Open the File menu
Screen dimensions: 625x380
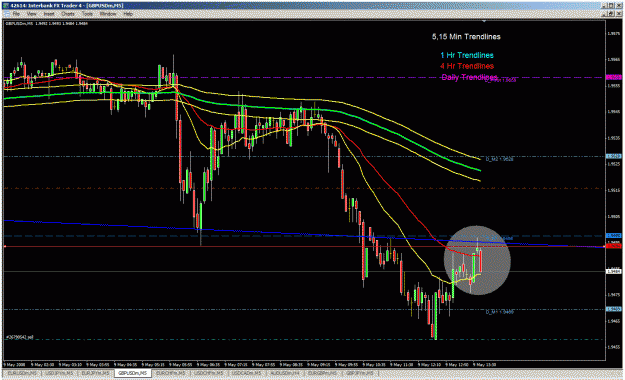[x=16, y=14]
